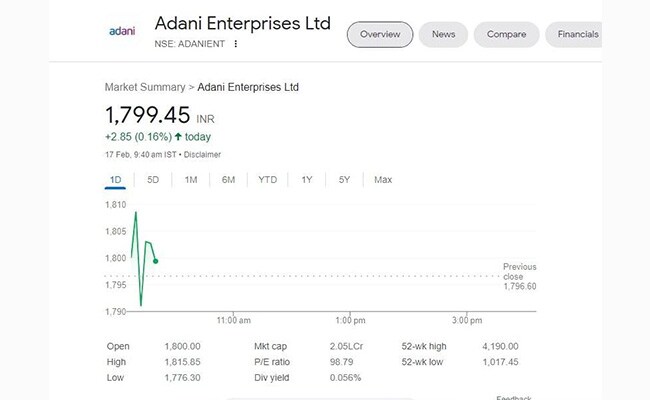This screenshot has width=650, height=400.
Task: Choose the 6M time range
Action: pos(228,180)
